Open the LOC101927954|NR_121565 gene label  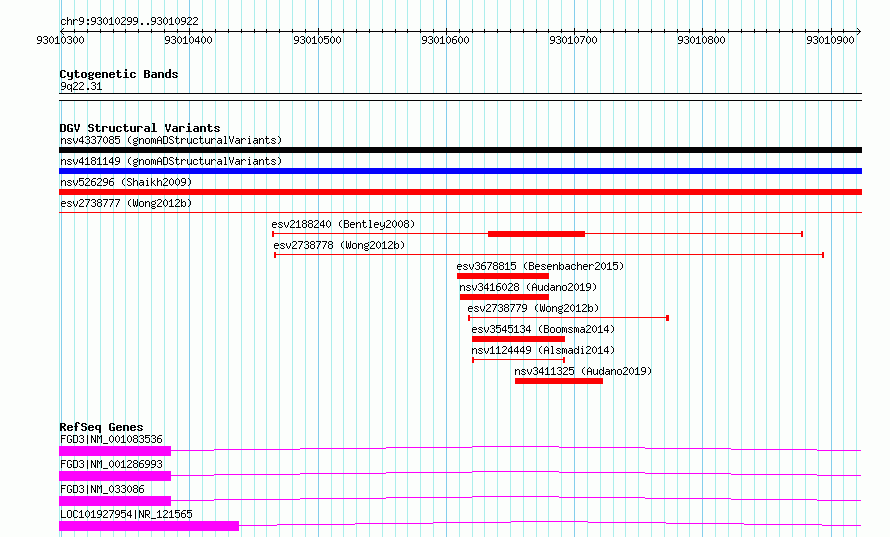[126, 514]
